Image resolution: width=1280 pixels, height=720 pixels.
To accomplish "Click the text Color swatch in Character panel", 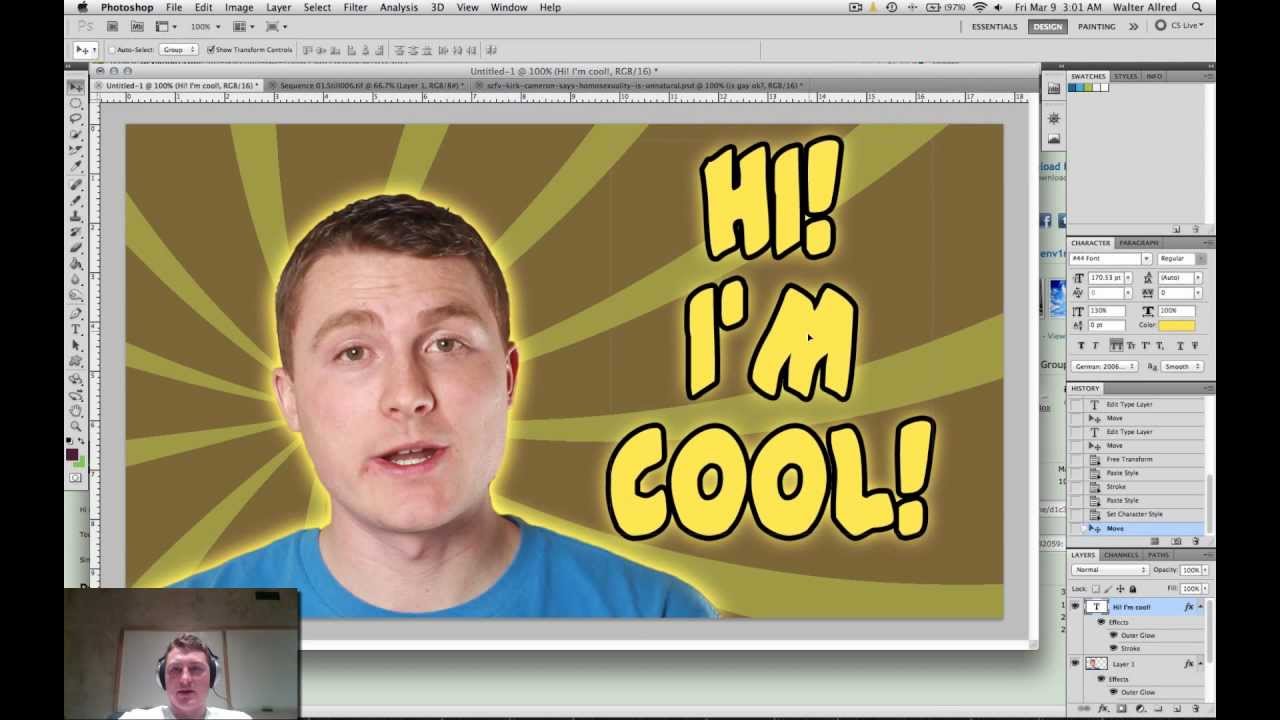I will tap(1176, 326).
